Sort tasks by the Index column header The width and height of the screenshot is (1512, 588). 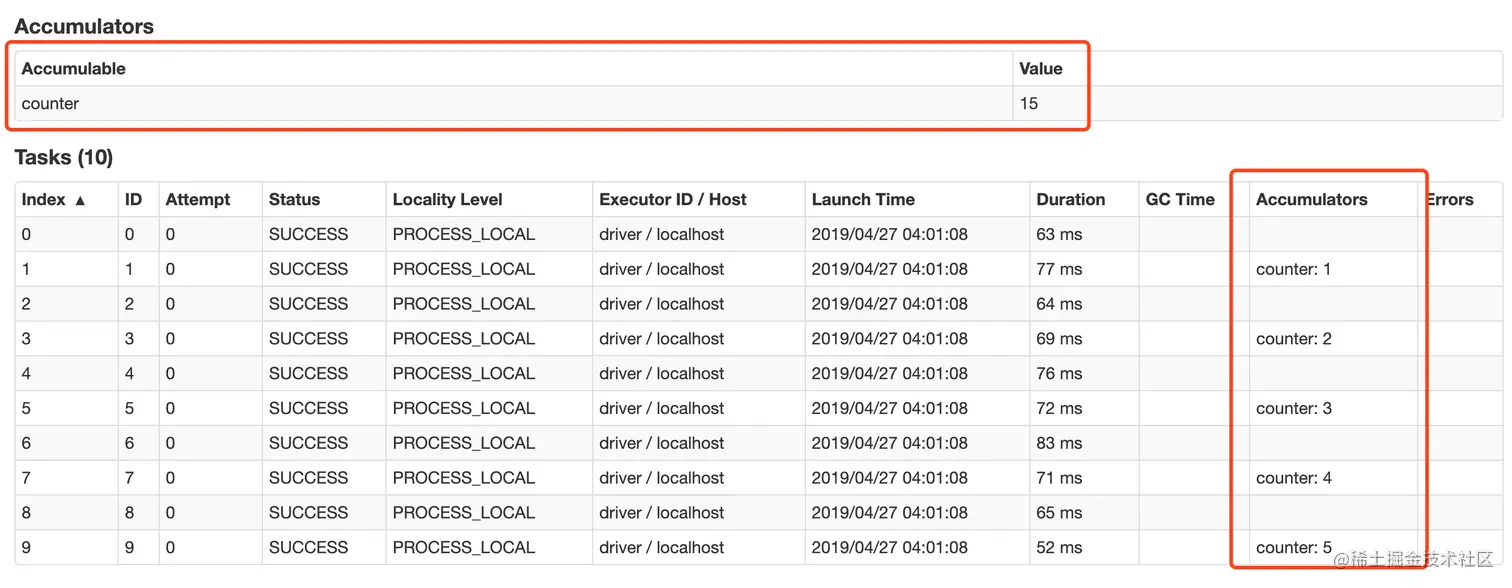click(x=54, y=199)
